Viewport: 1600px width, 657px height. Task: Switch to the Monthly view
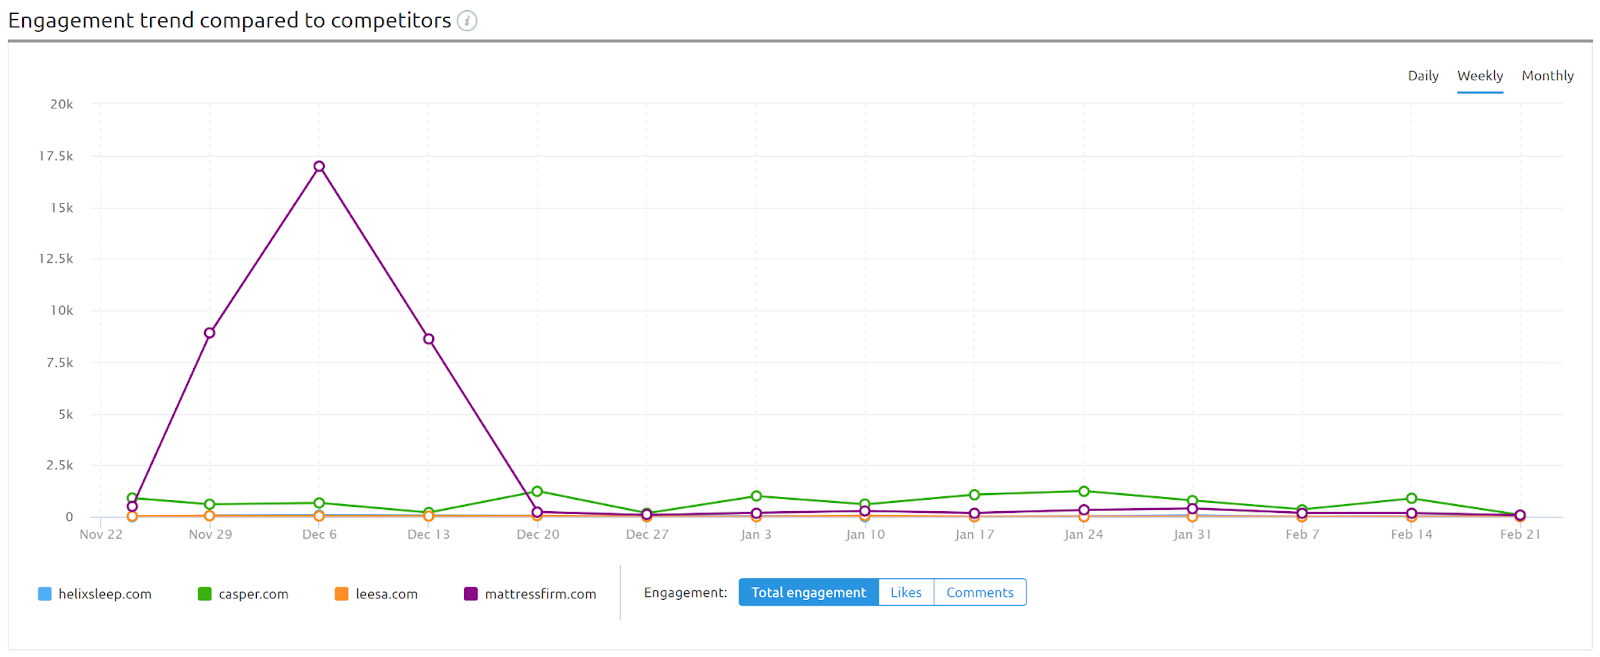[x=1546, y=75]
